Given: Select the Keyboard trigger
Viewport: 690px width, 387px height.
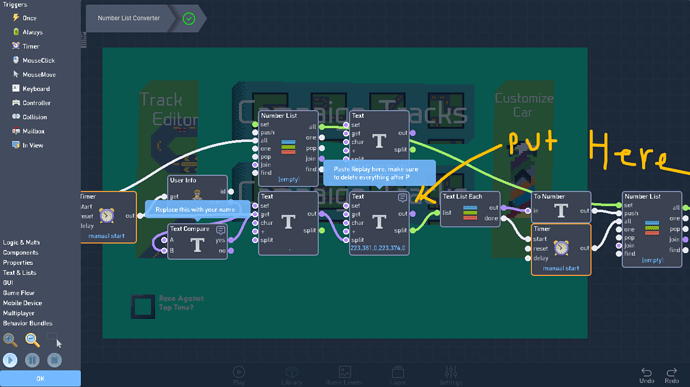Looking at the screenshot, I should [31, 88].
